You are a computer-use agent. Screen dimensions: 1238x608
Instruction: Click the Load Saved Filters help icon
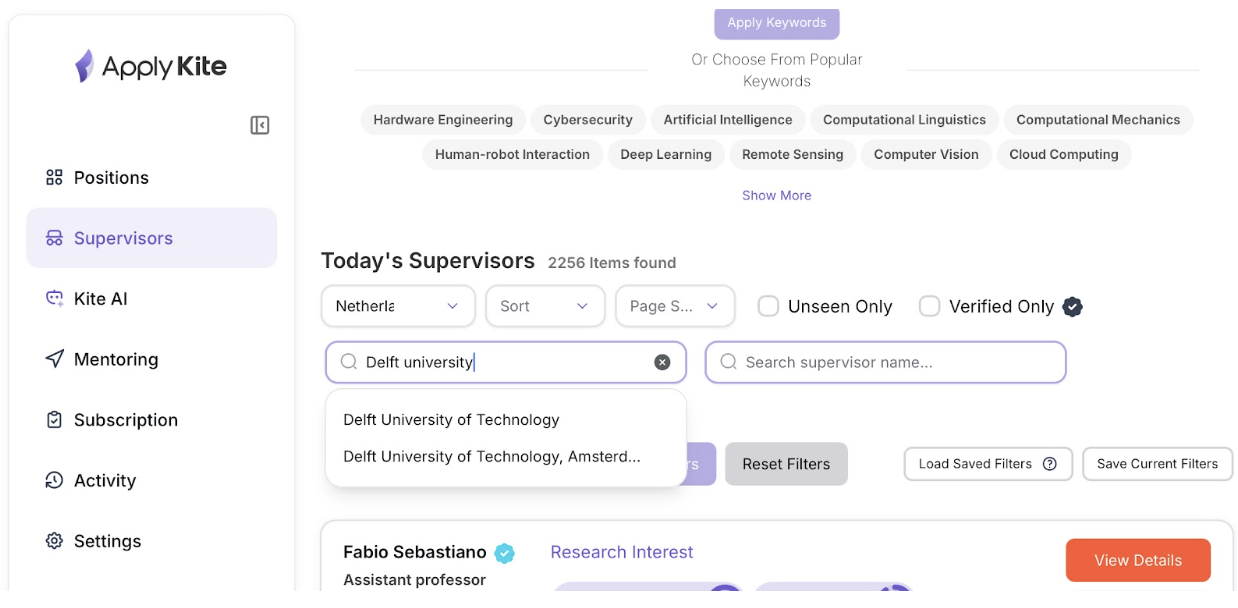pyautogui.click(x=1050, y=464)
